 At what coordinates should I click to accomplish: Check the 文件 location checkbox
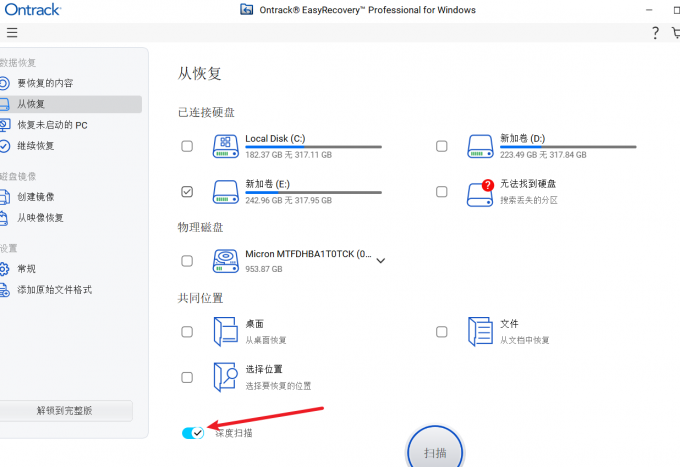441,332
